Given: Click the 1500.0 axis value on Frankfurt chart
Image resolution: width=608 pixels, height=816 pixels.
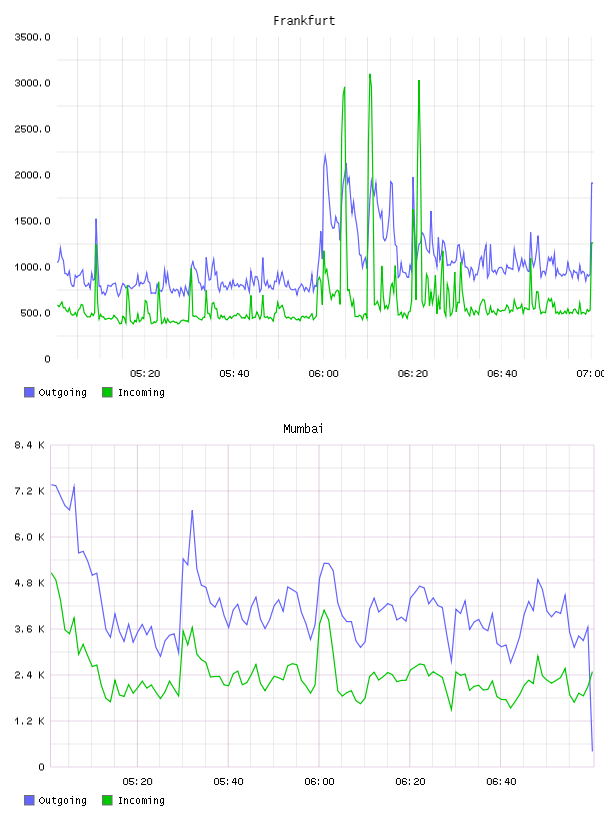Looking at the screenshot, I should 32,221.
